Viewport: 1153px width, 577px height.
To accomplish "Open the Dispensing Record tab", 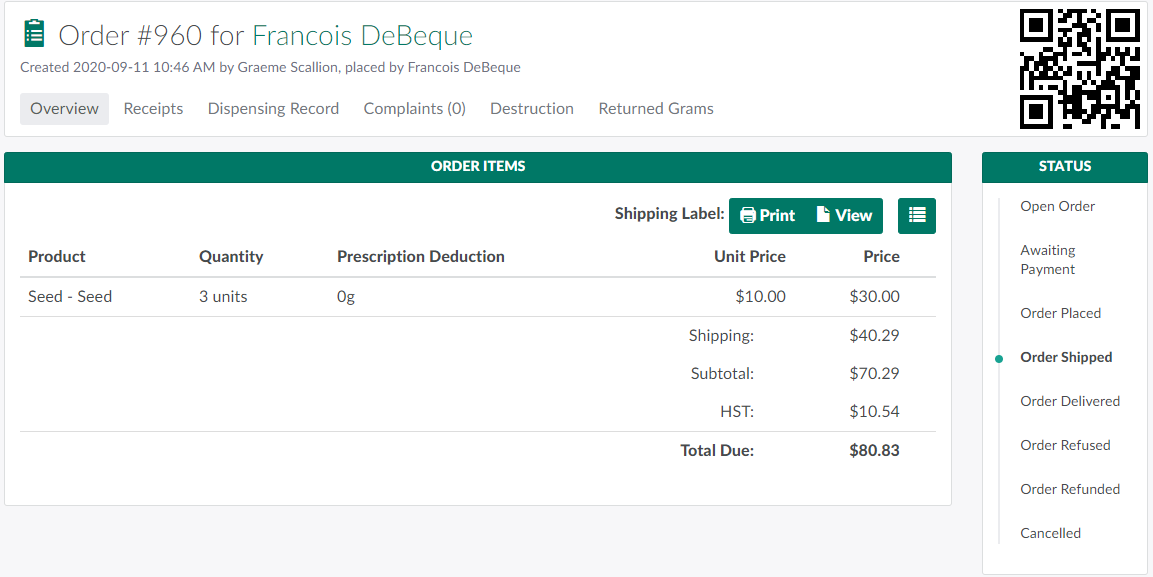I will 273,109.
